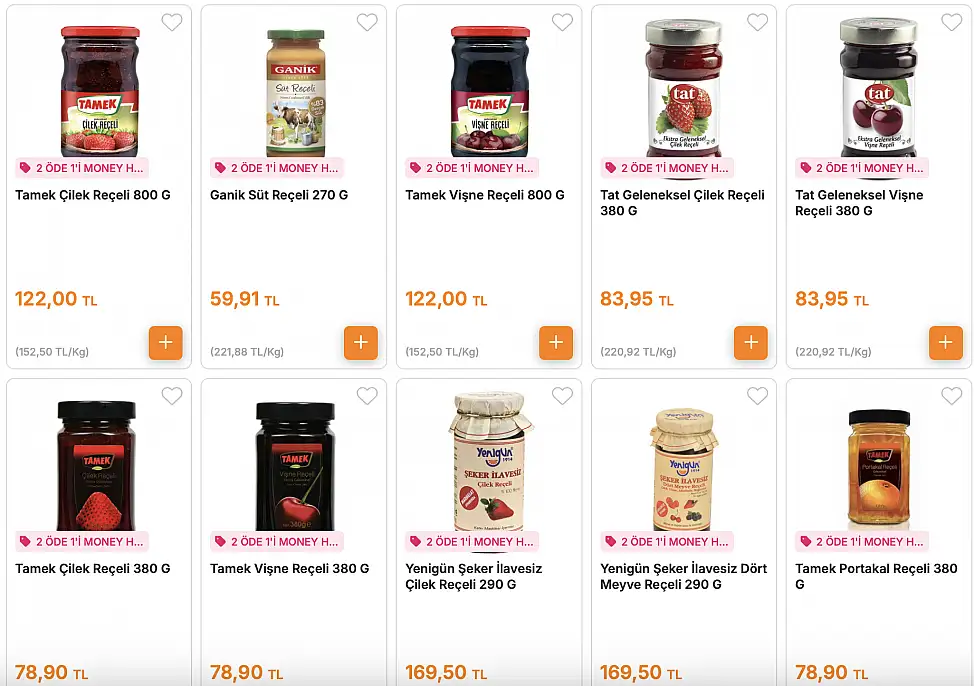Favorite Tamek Çilek Reçeli 800 G with heart

[x=172, y=22]
